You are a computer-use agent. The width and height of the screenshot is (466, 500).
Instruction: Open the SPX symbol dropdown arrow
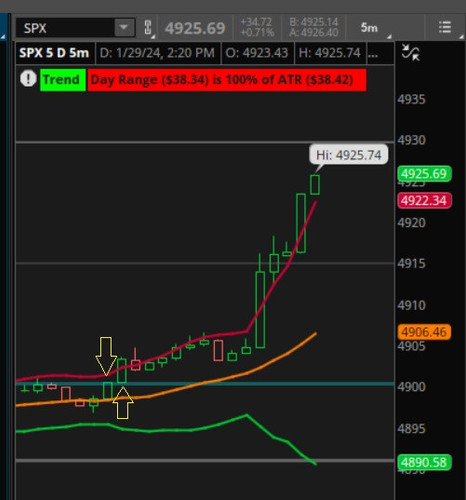(124, 28)
